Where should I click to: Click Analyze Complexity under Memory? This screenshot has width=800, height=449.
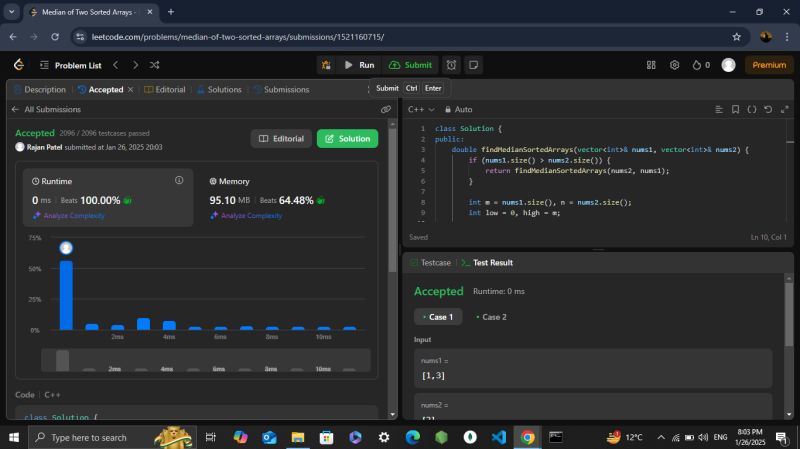246,215
